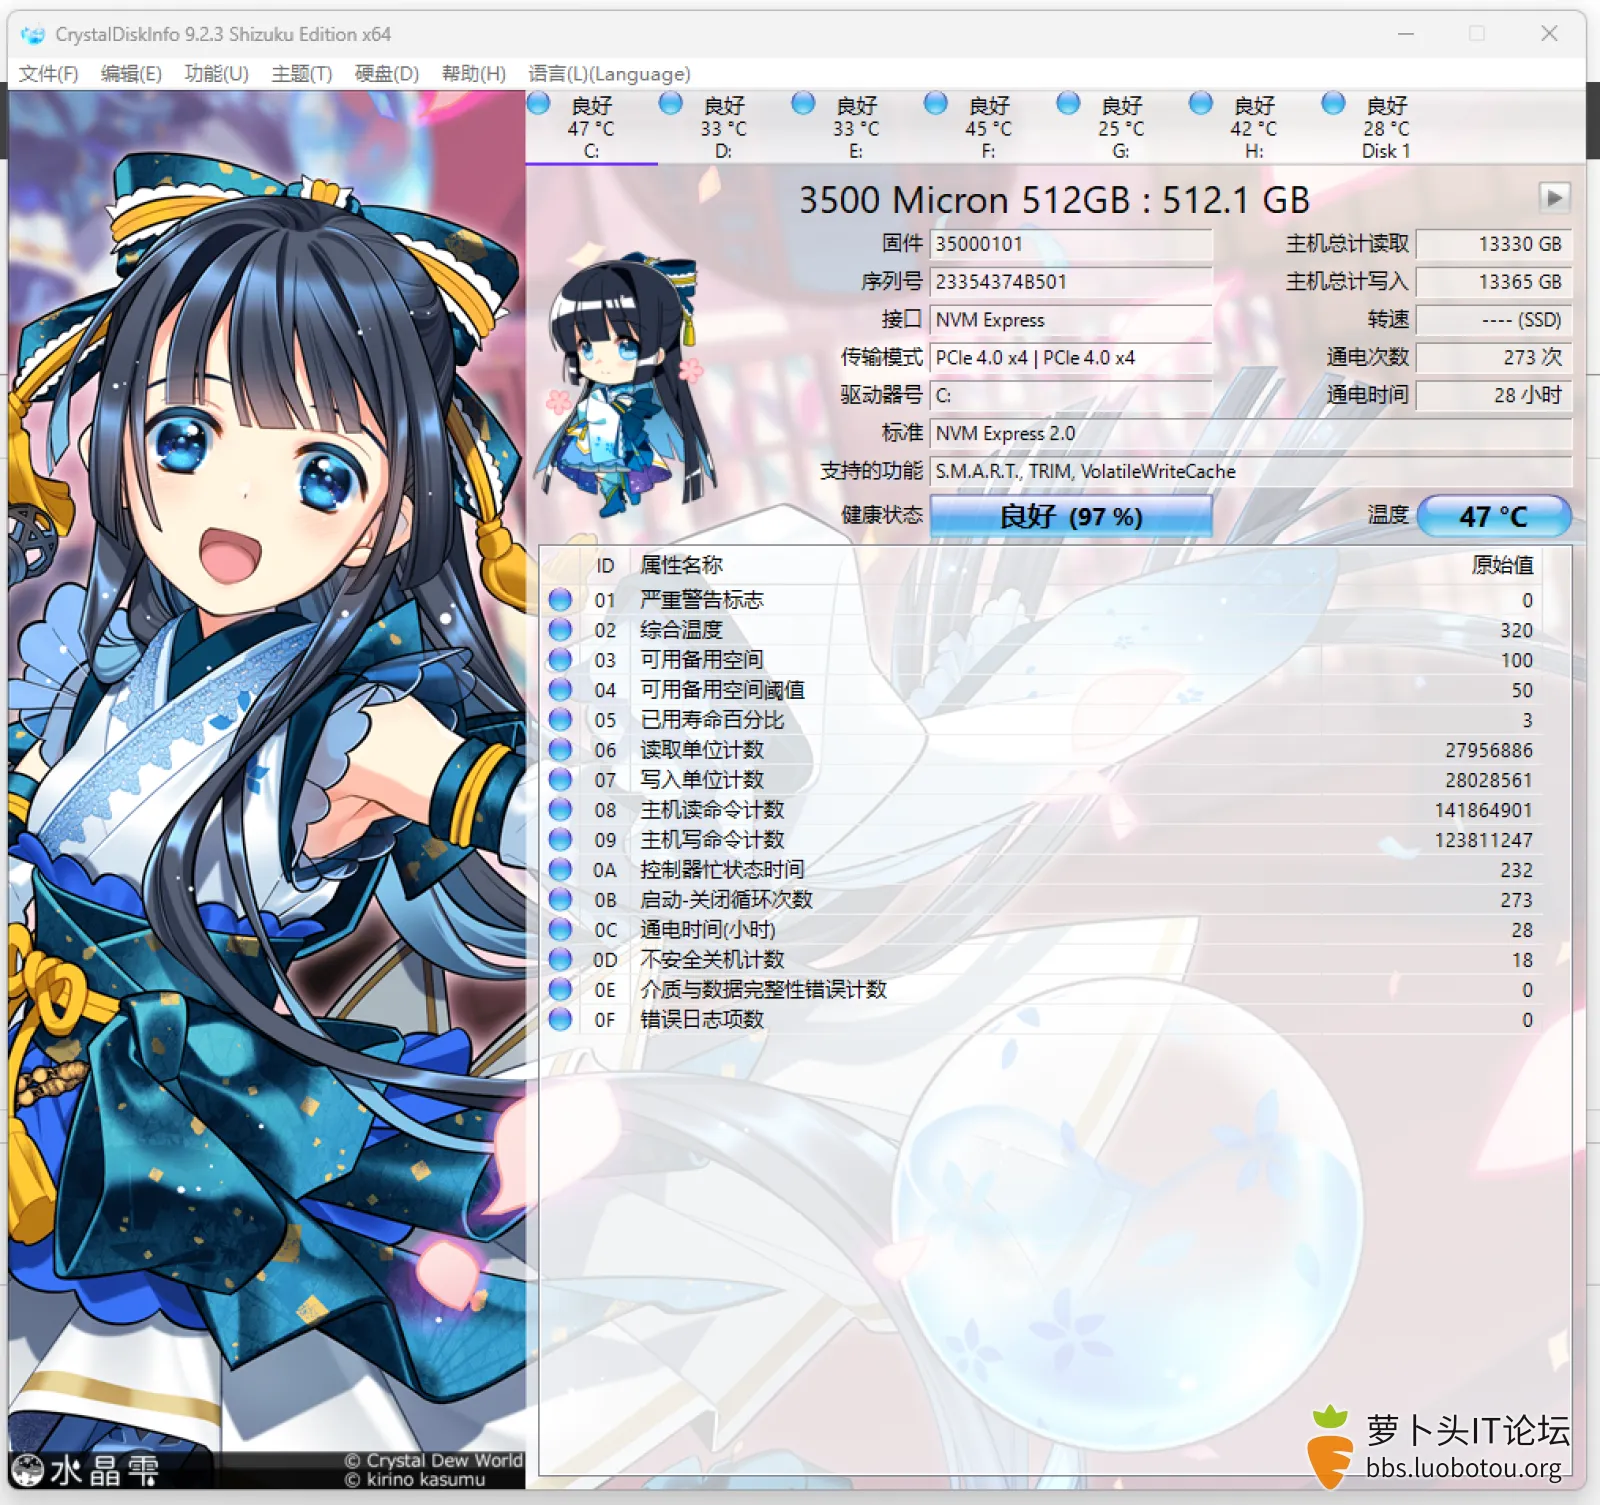Click the health status 良好 (97 %) button
The width and height of the screenshot is (1600, 1505).
point(1071,516)
